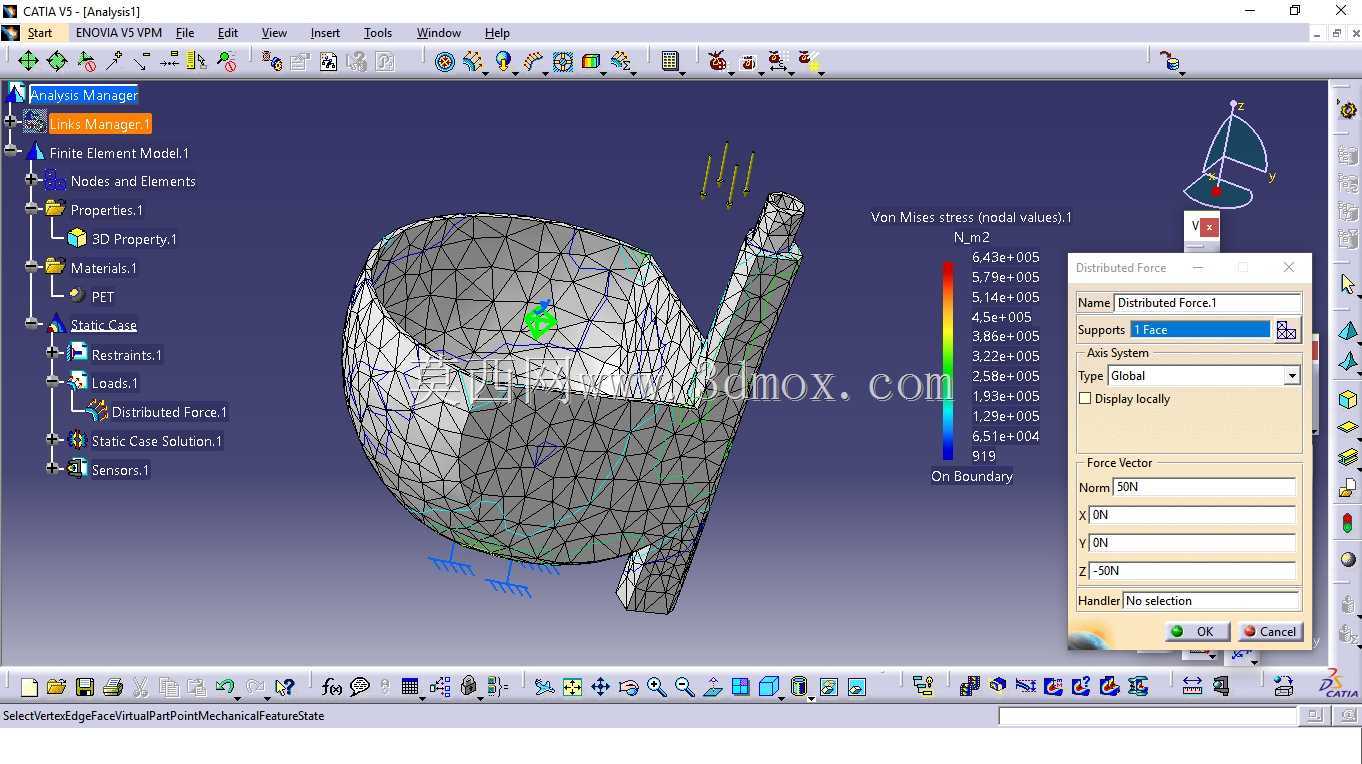Click the Normal View icon
The height and width of the screenshot is (764, 1362).
coord(713,687)
